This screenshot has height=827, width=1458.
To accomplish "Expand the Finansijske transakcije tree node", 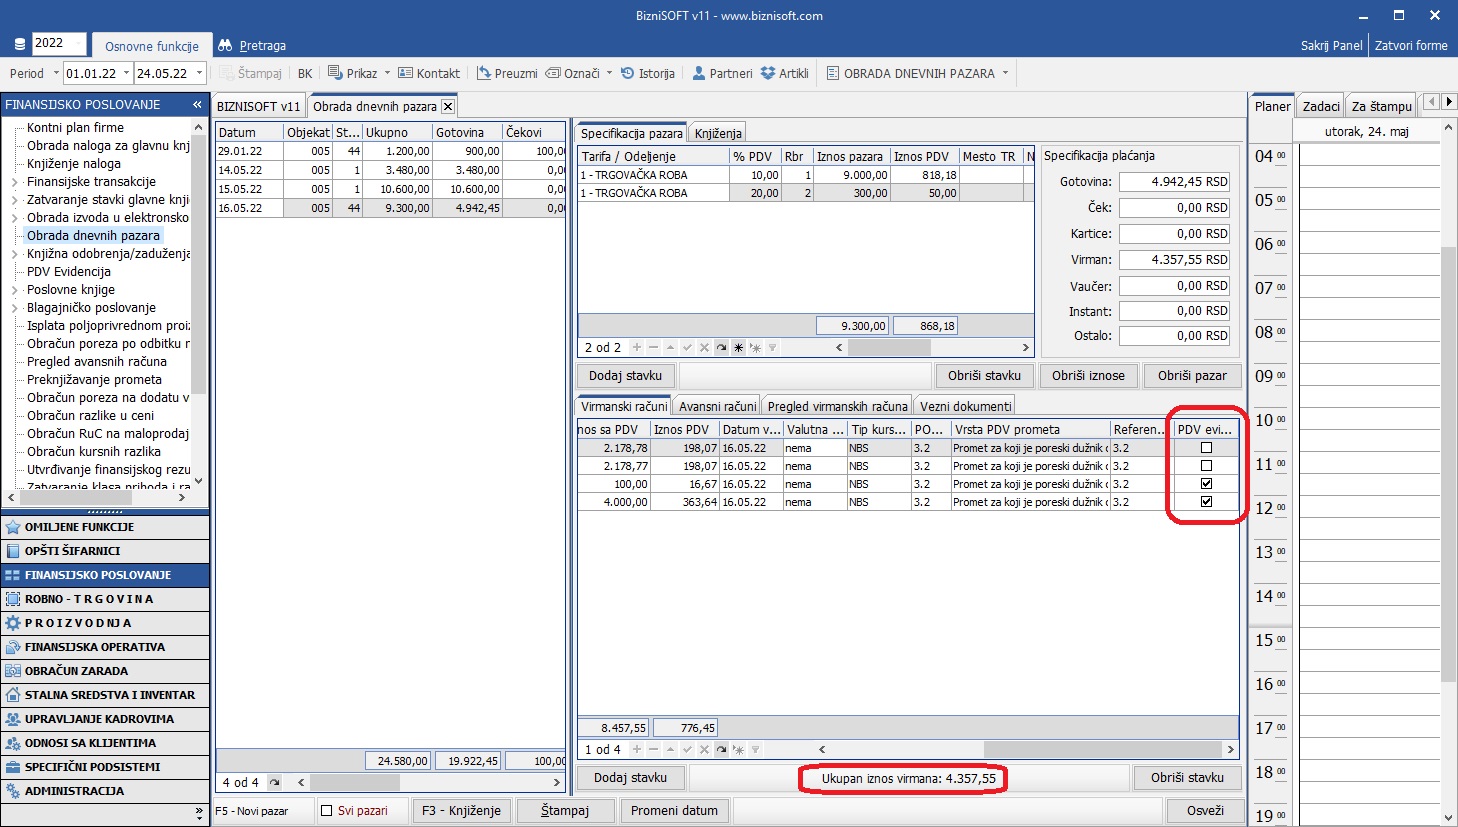I will click(x=14, y=182).
